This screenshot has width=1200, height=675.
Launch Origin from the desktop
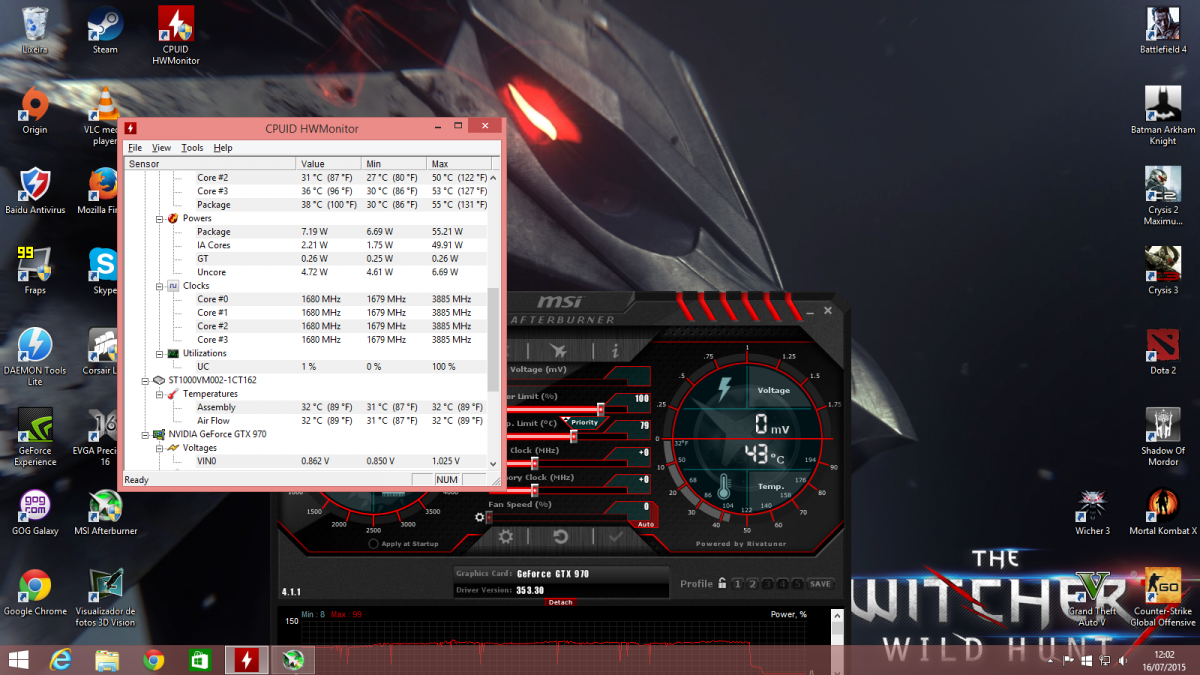coord(35,111)
